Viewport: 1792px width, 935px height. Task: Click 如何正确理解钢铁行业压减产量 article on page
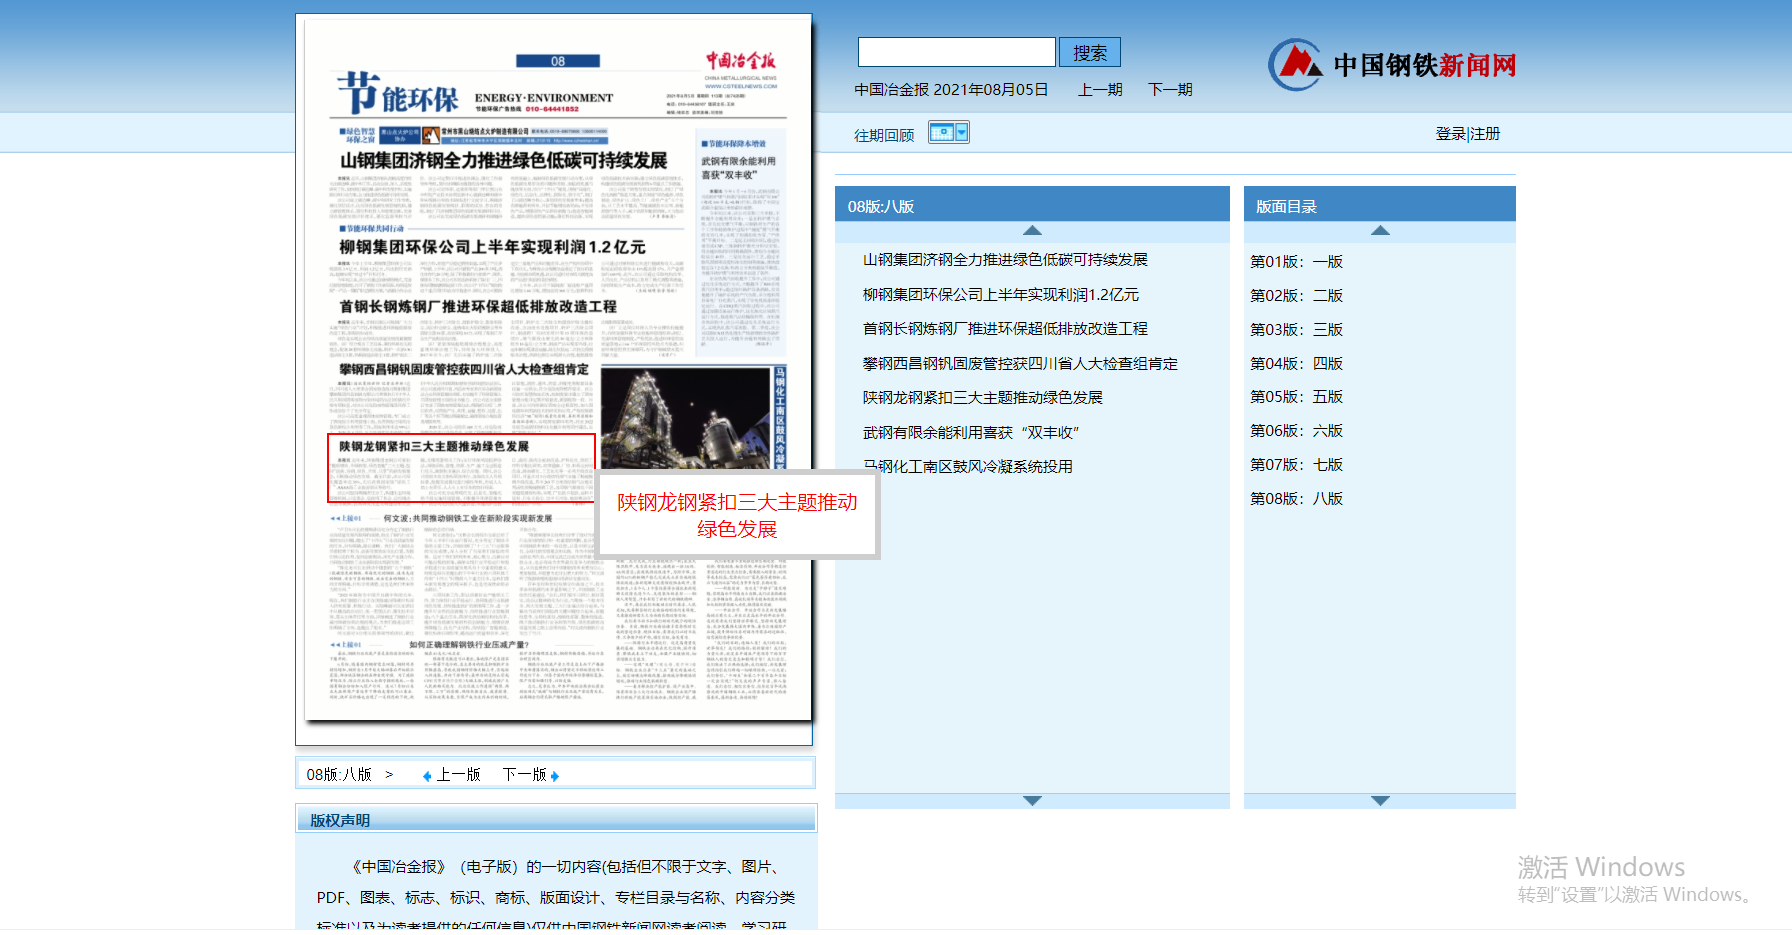(469, 645)
